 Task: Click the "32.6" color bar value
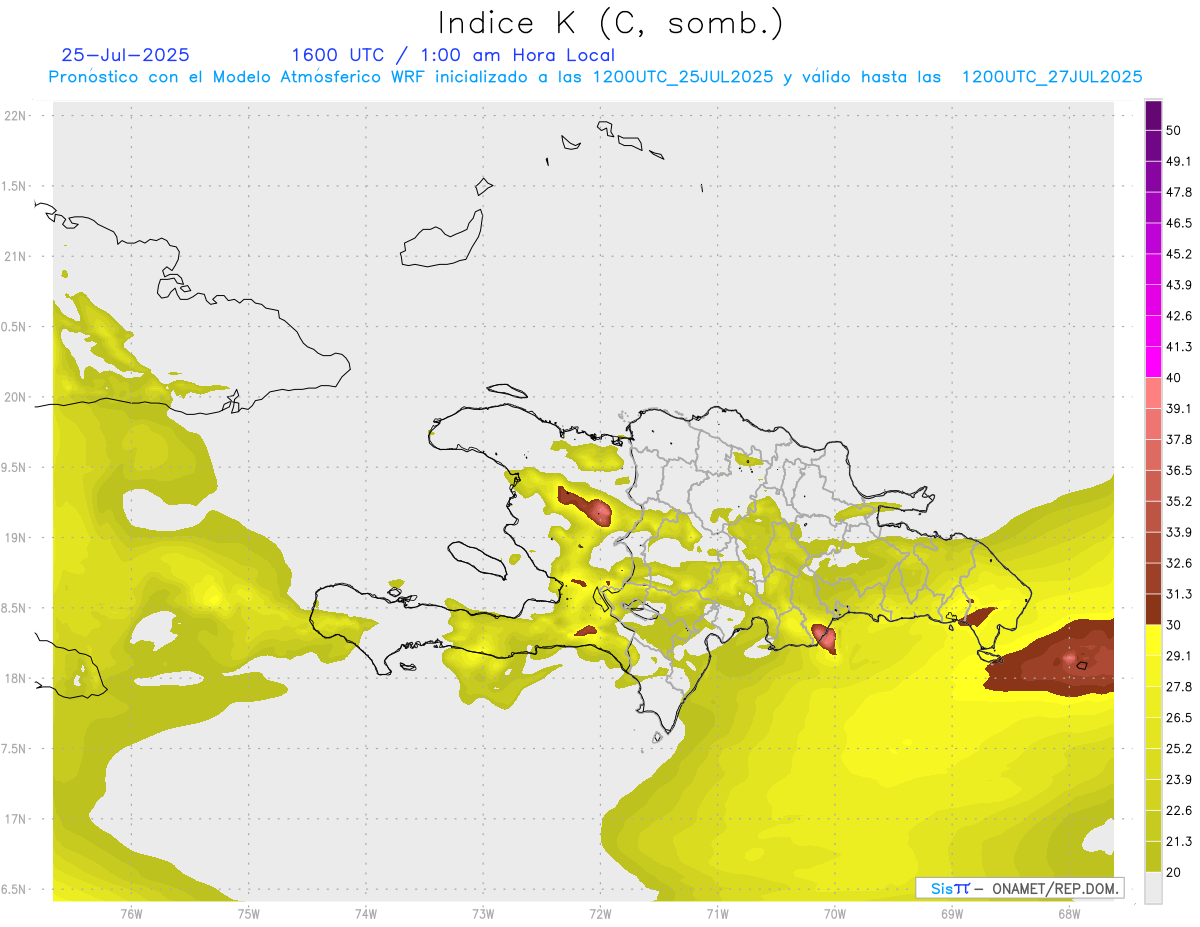click(1179, 563)
